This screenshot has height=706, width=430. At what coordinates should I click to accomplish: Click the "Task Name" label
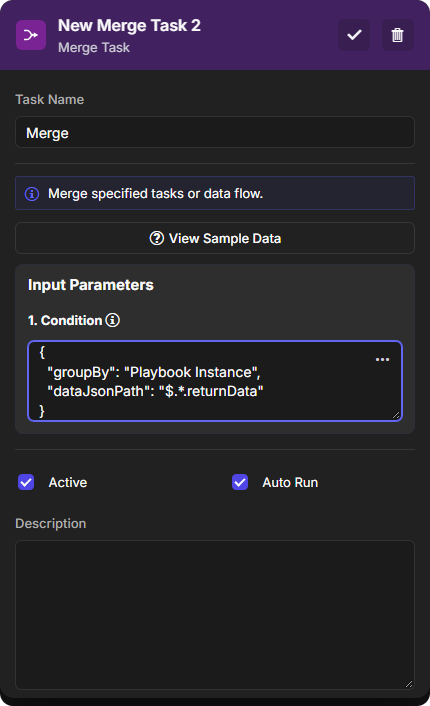[x=50, y=100]
